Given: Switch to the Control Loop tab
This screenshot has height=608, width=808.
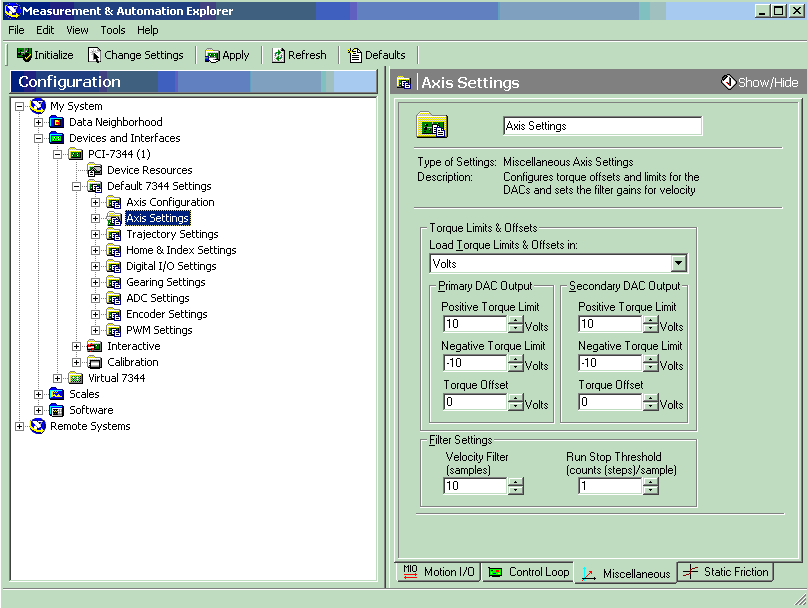Looking at the screenshot, I should click(528, 572).
